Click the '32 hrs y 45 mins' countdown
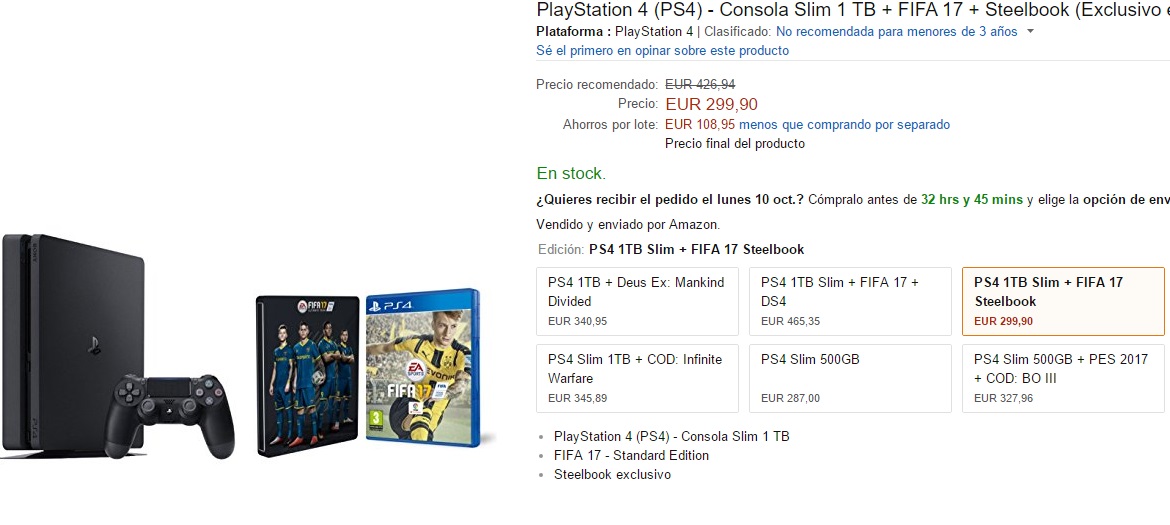1170x525 pixels. click(x=972, y=199)
